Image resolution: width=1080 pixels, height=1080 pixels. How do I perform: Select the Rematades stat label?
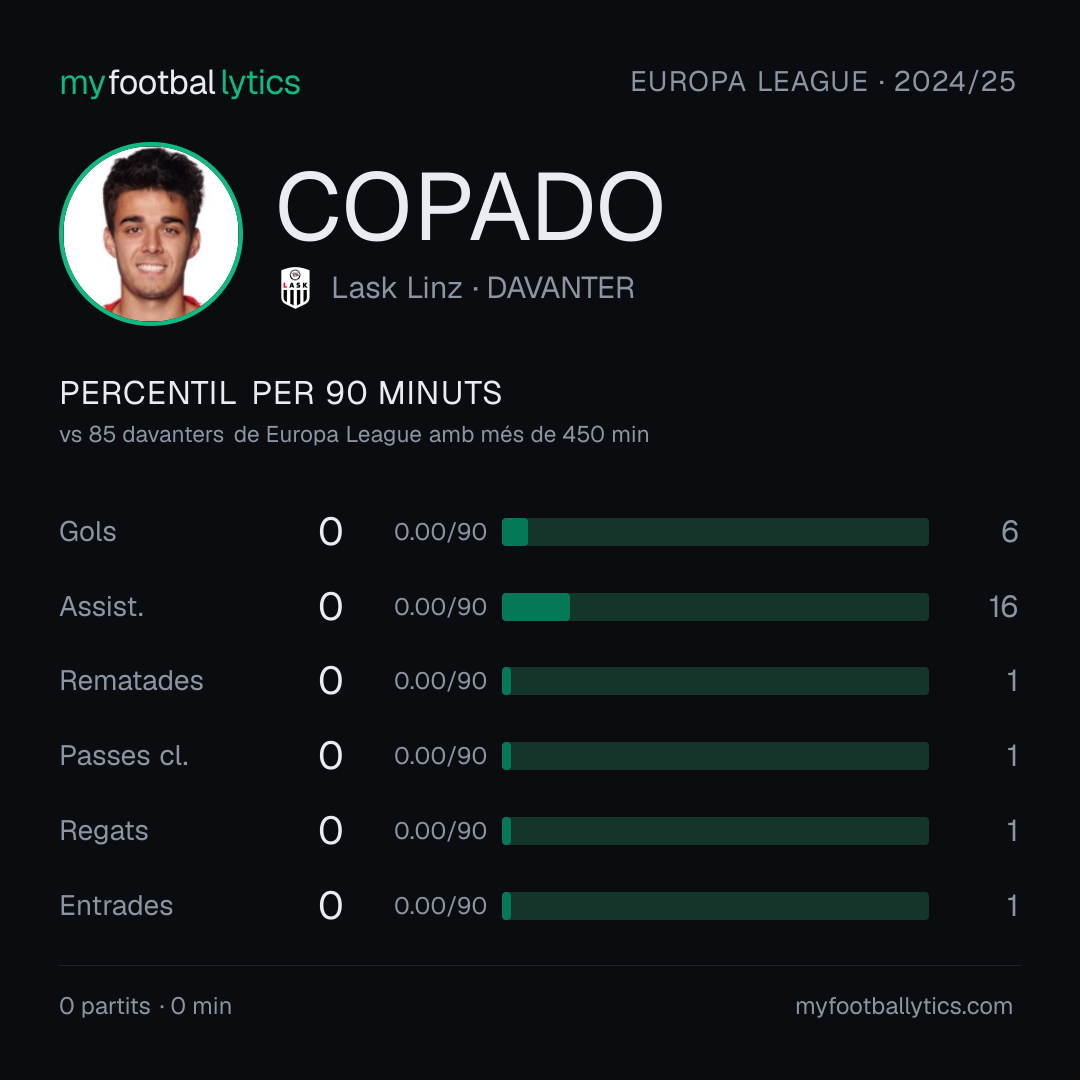pos(132,681)
